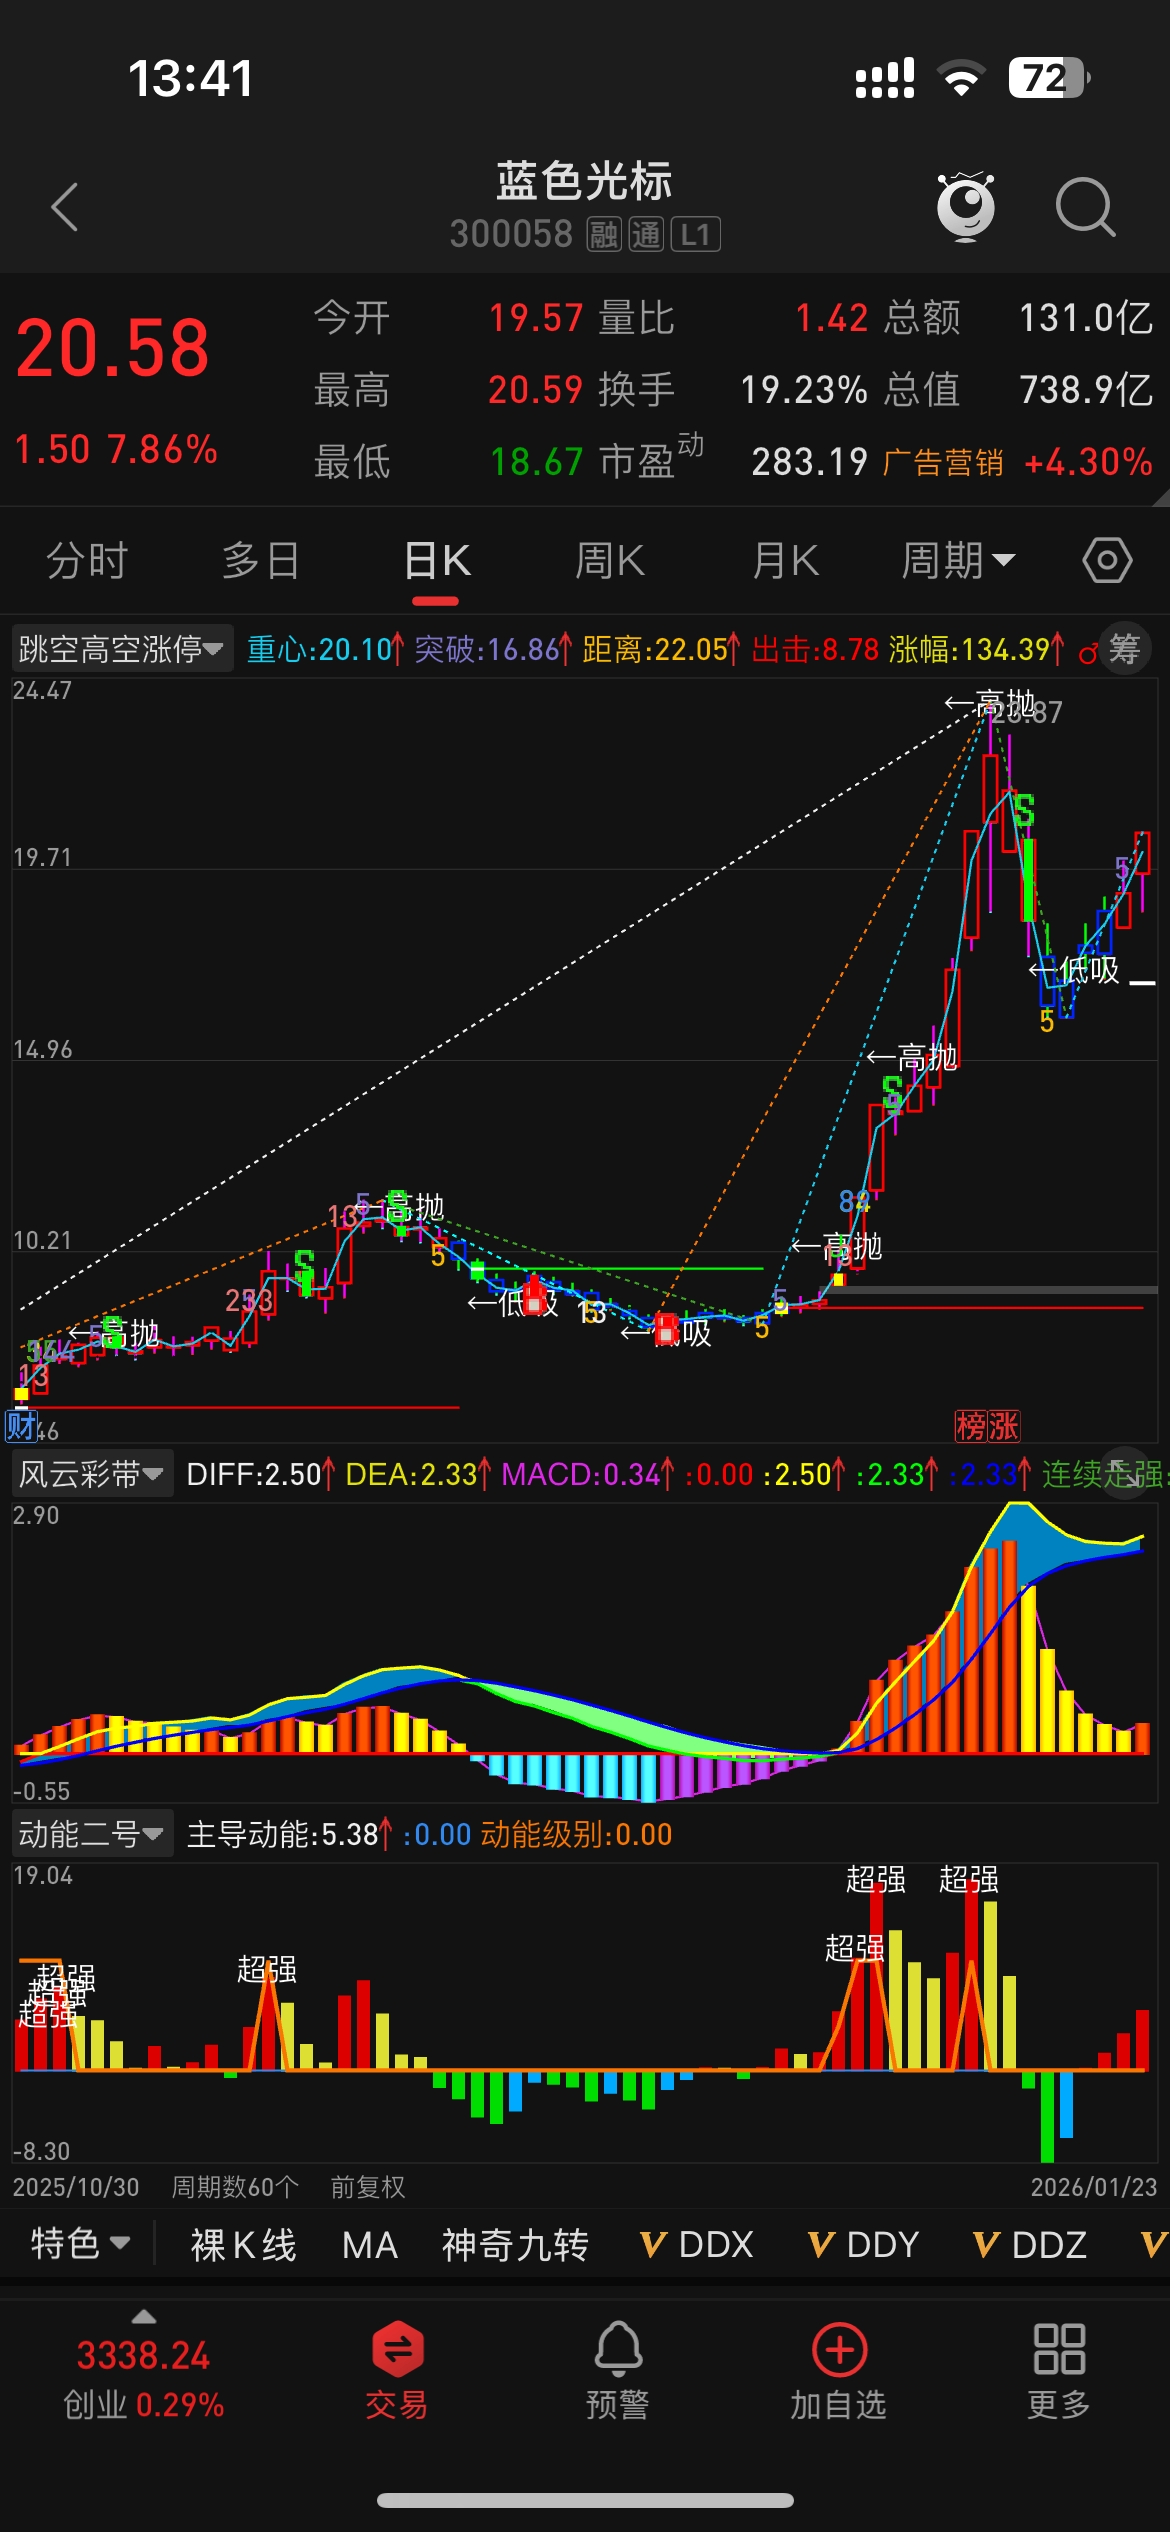Image resolution: width=1170 pixels, height=2532 pixels.
Task: Open the 特色 indicator category dropdown
Action: click(81, 2244)
